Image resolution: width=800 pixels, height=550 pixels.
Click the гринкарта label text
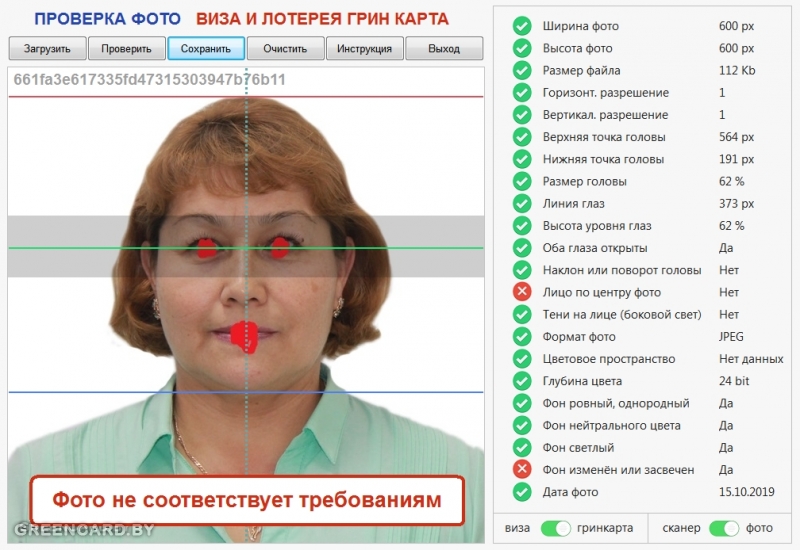pos(605,528)
